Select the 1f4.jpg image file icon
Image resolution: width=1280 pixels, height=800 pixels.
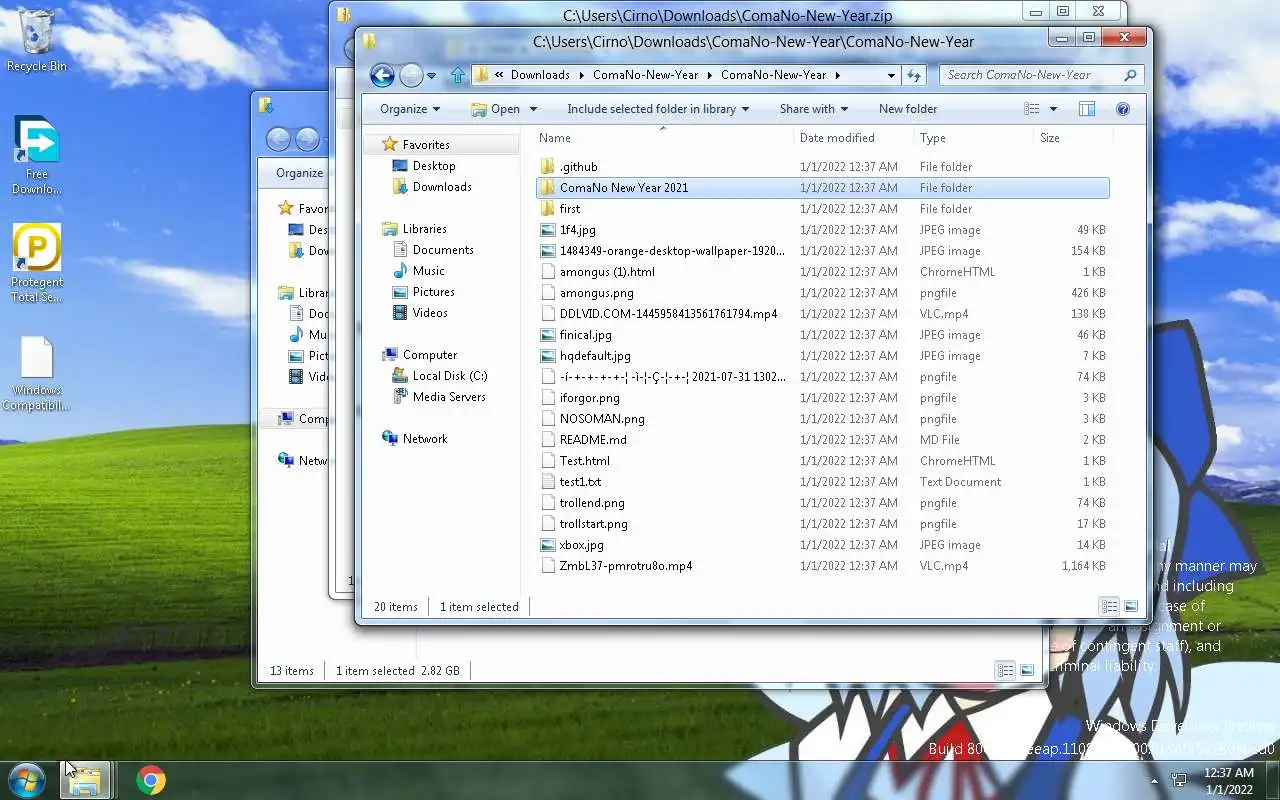pyautogui.click(x=547, y=230)
